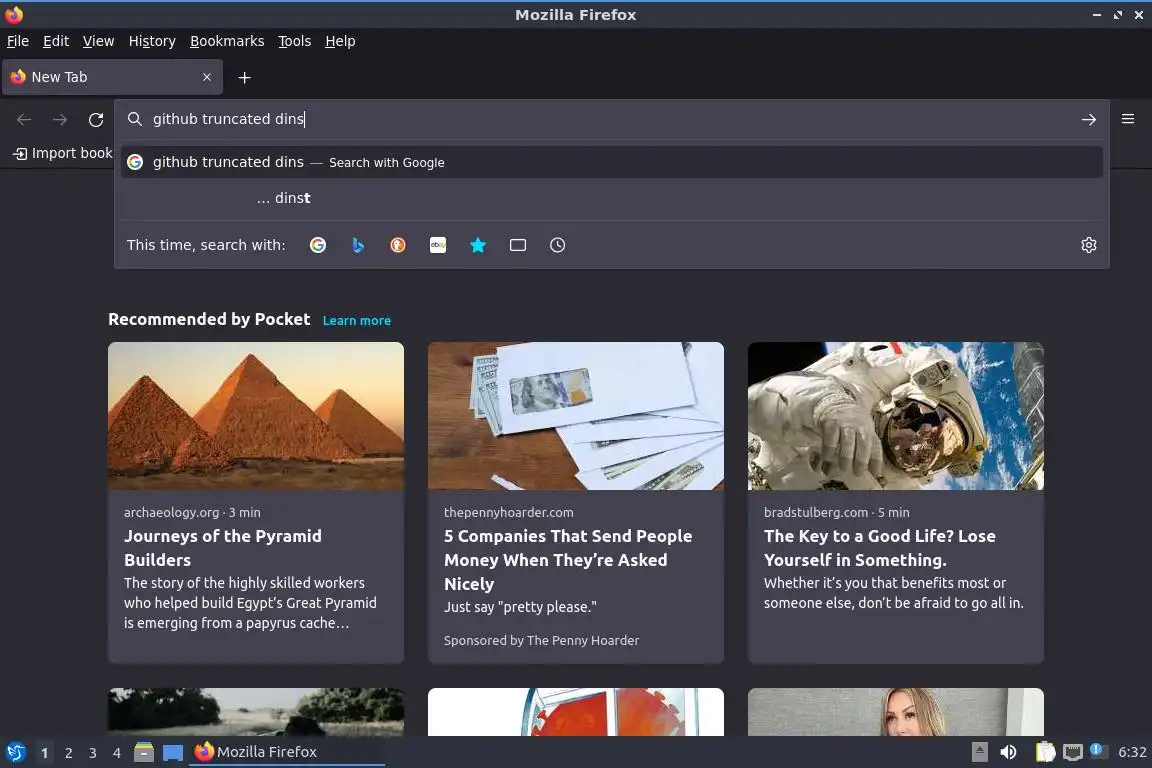The height and width of the screenshot is (768, 1152).
Task: Close the New Tab tab
Action: point(207,77)
